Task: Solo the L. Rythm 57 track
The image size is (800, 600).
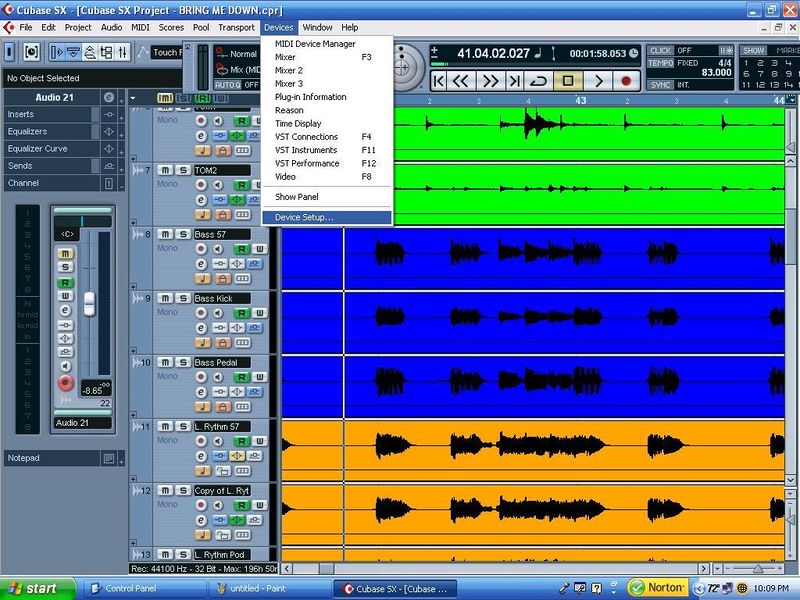Action: [183, 426]
